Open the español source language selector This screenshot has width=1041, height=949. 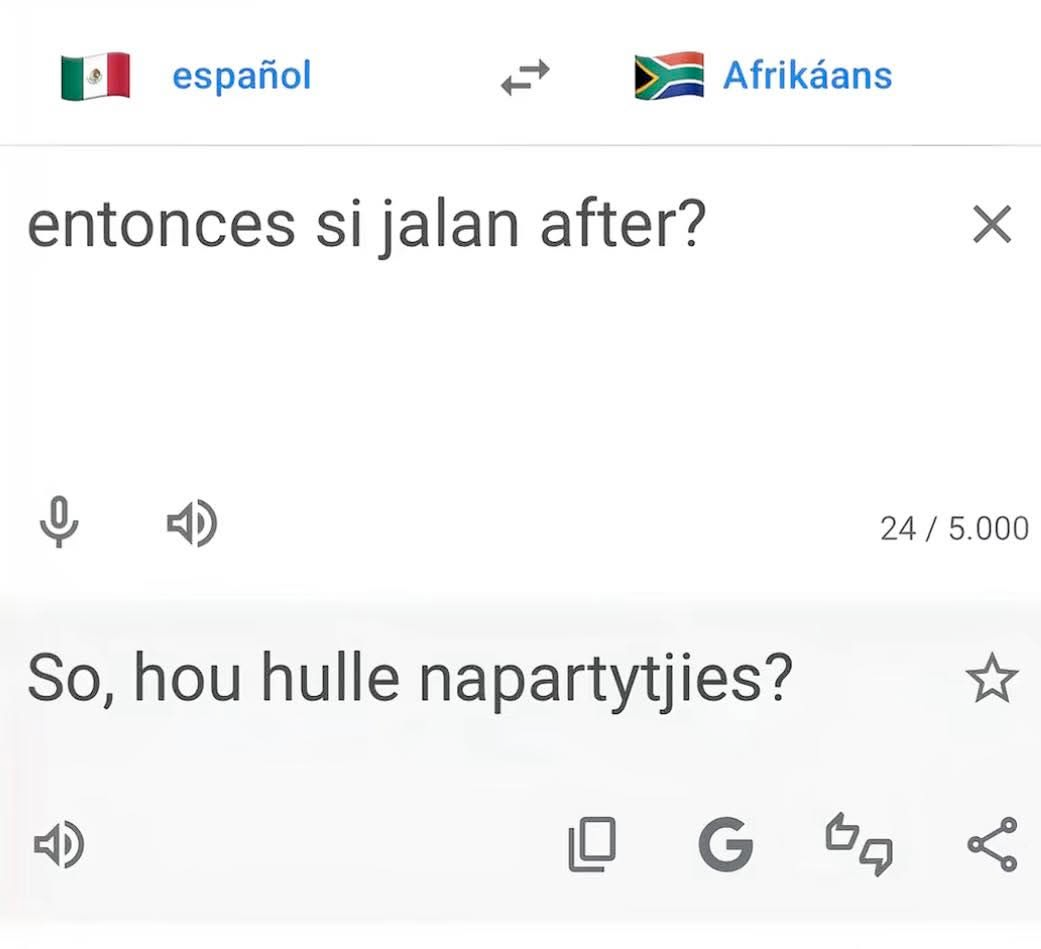(241, 76)
